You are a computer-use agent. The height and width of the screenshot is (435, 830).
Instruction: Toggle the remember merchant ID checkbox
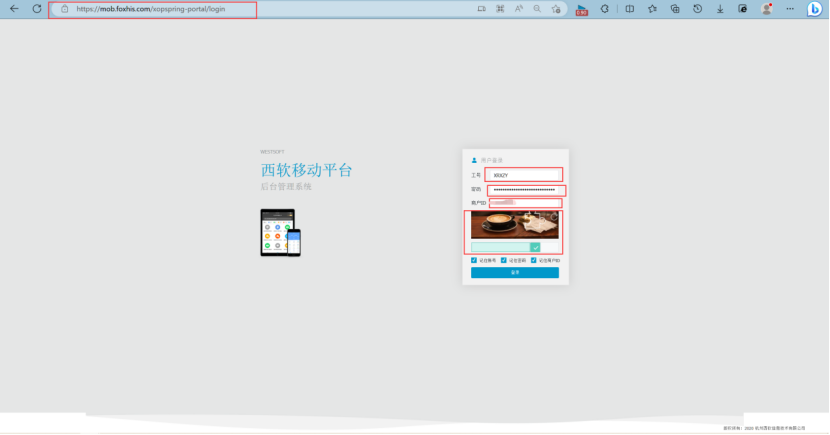pyautogui.click(x=534, y=260)
